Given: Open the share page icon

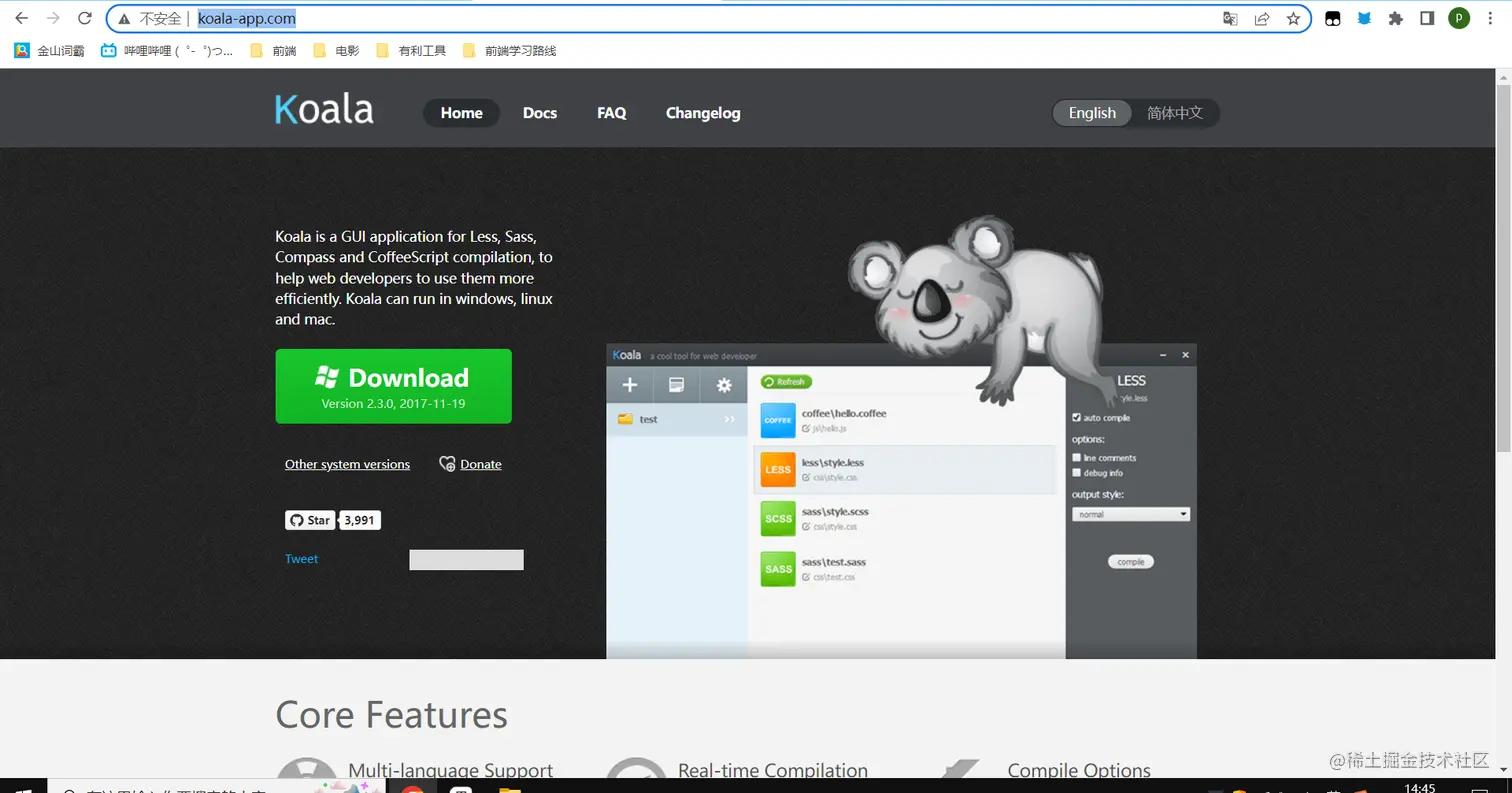Looking at the screenshot, I should tap(1262, 18).
